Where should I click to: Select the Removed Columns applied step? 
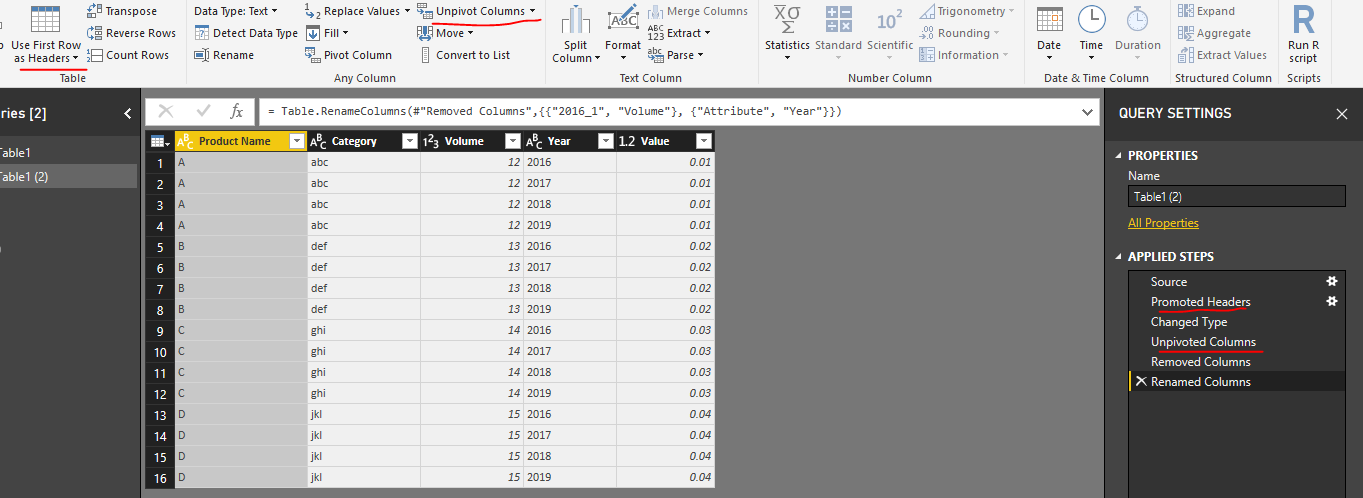coord(1200,362)
